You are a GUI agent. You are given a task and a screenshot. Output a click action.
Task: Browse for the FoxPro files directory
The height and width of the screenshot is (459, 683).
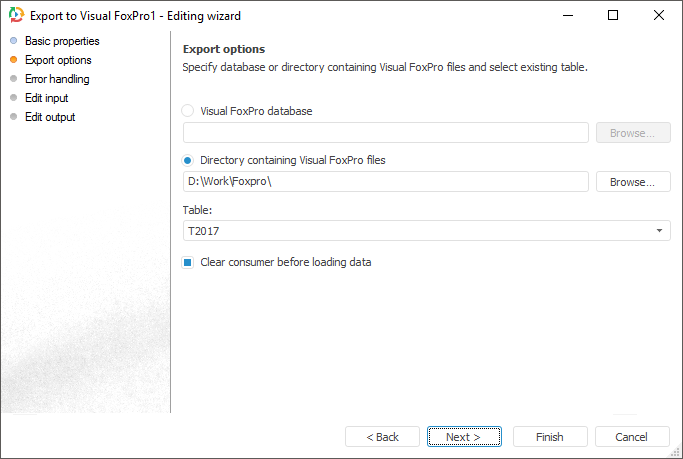click(x=633, y=182)
